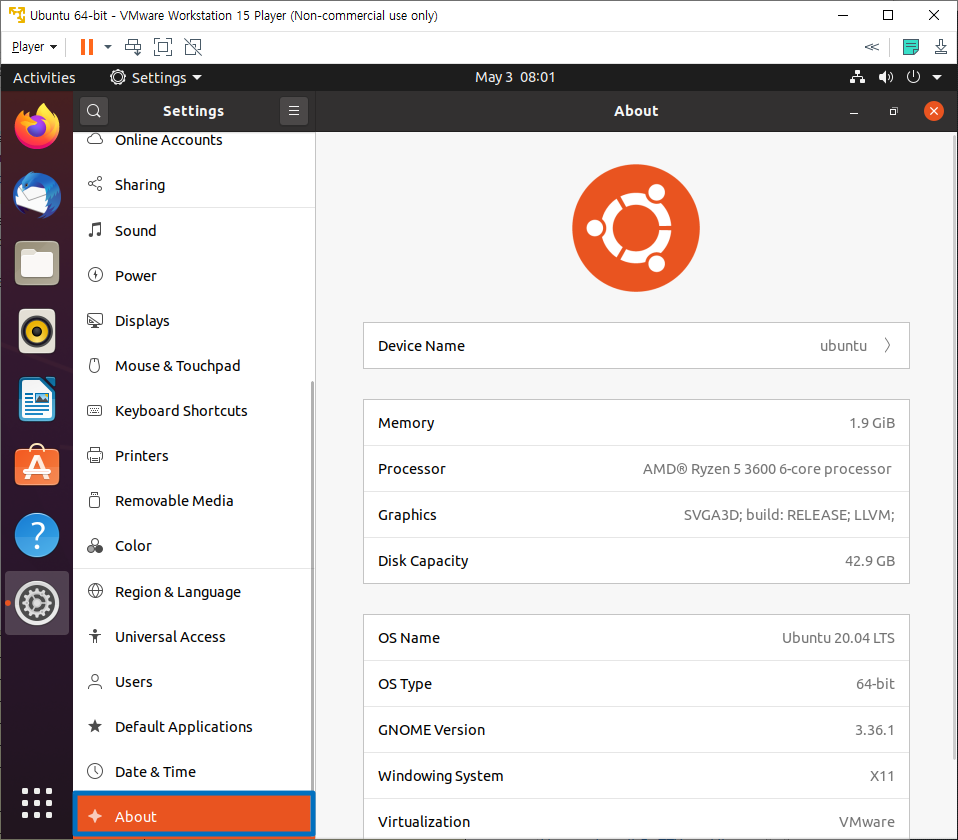Minimize the Settings window
This screenshot has height=840, width=958.
pyautogui.click(x=854, y=111)
